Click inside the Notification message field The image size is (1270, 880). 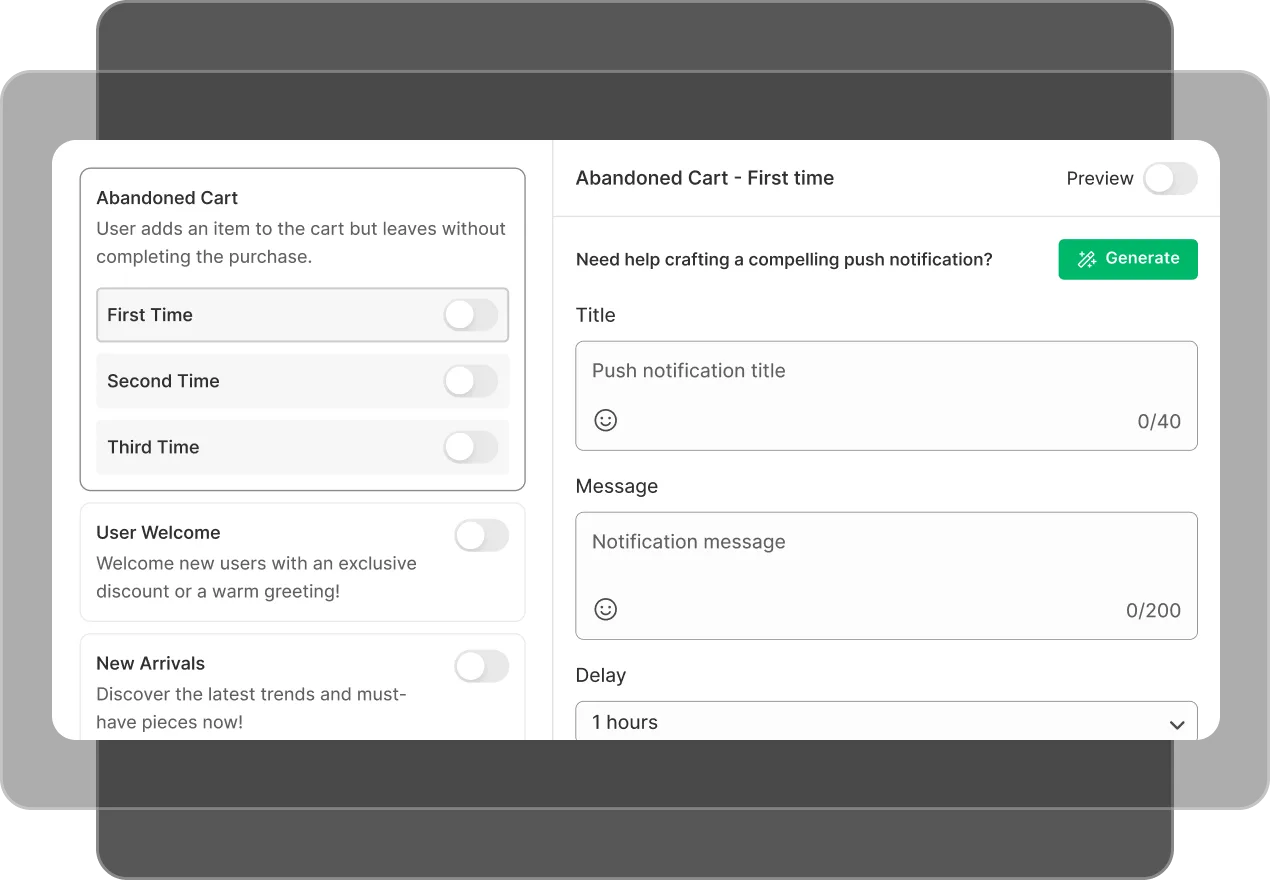coord(886,542)
